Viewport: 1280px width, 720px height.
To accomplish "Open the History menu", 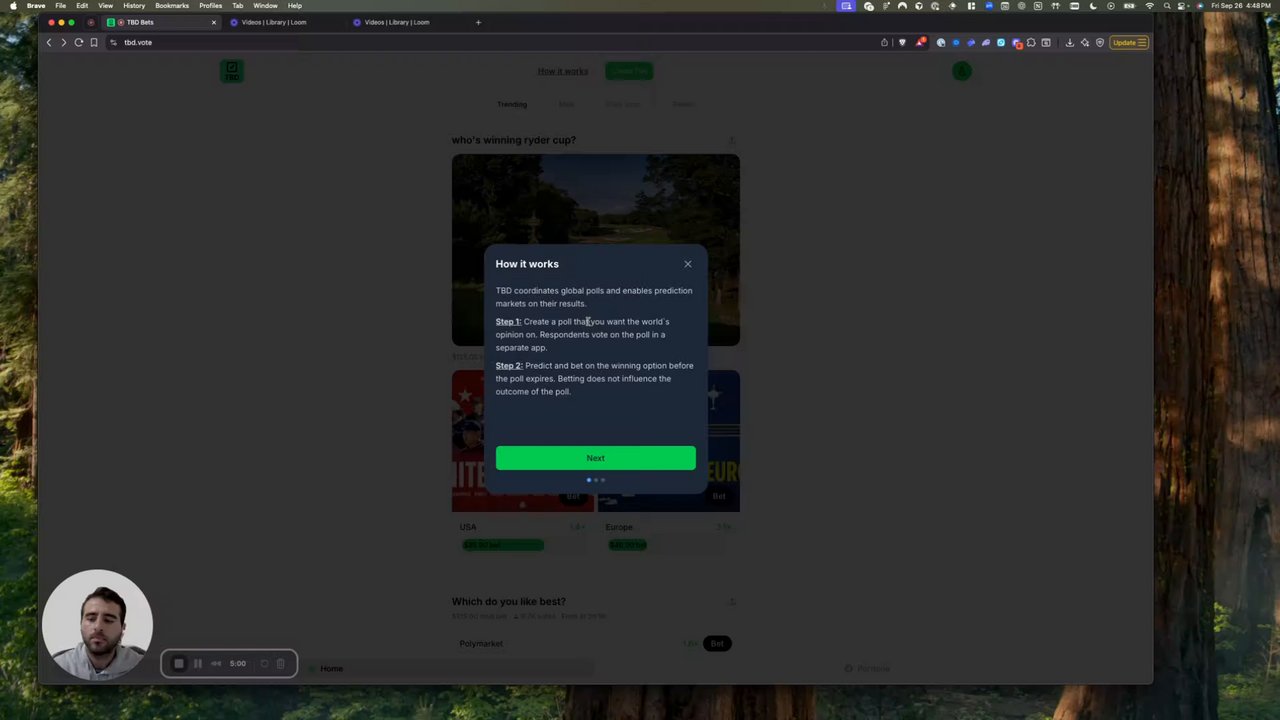I will (134, 6).
